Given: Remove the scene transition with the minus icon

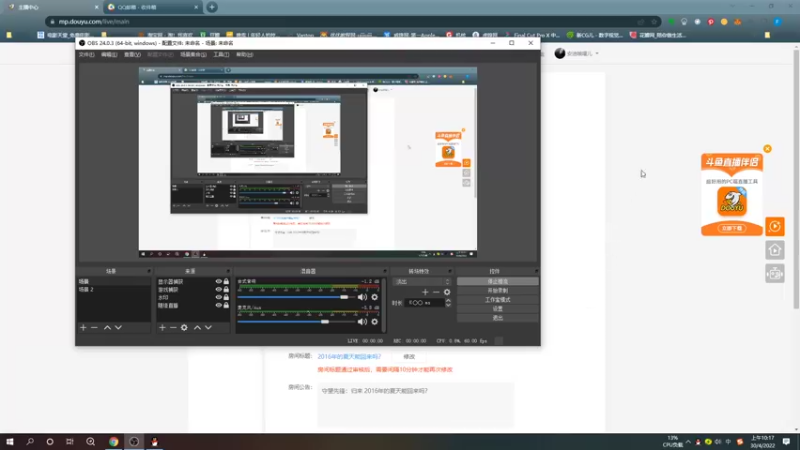Looking at the screenshot, I should coord(436,292).
